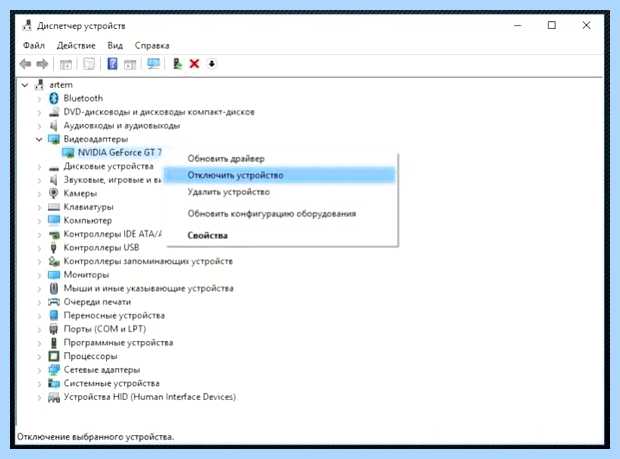Choose Обновить драйвер in context menu
Screen dimensions: 620x459
pyautogui.click(x=226, y=159)
